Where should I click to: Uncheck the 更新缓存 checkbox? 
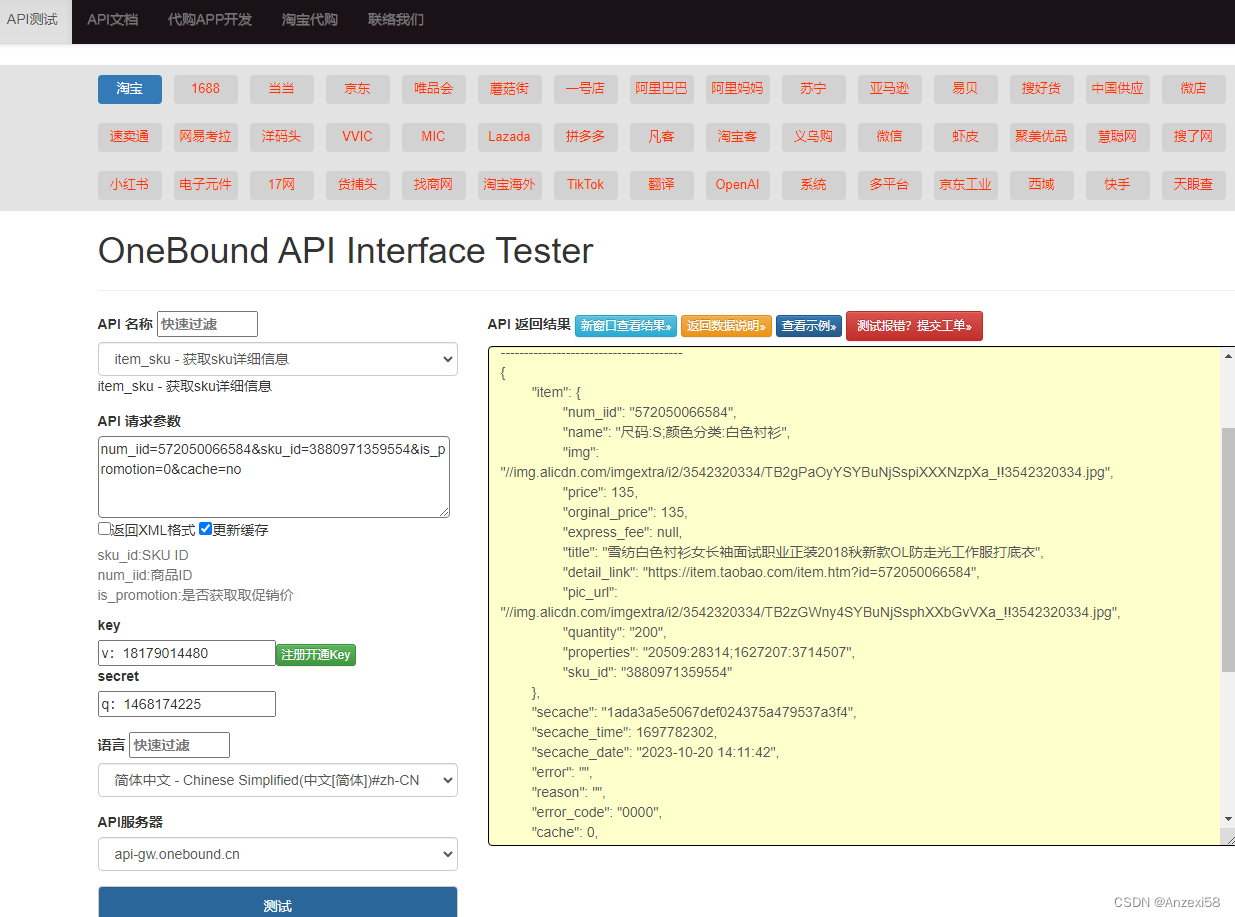coord(205,529)
